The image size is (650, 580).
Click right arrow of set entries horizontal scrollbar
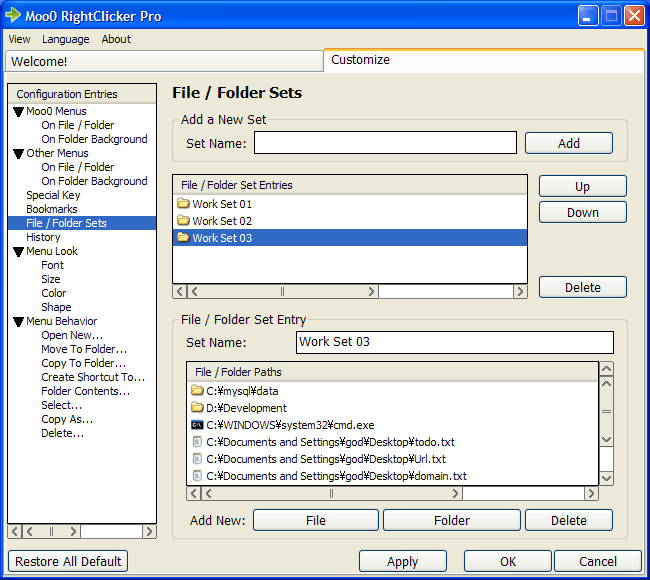(520, 291)
